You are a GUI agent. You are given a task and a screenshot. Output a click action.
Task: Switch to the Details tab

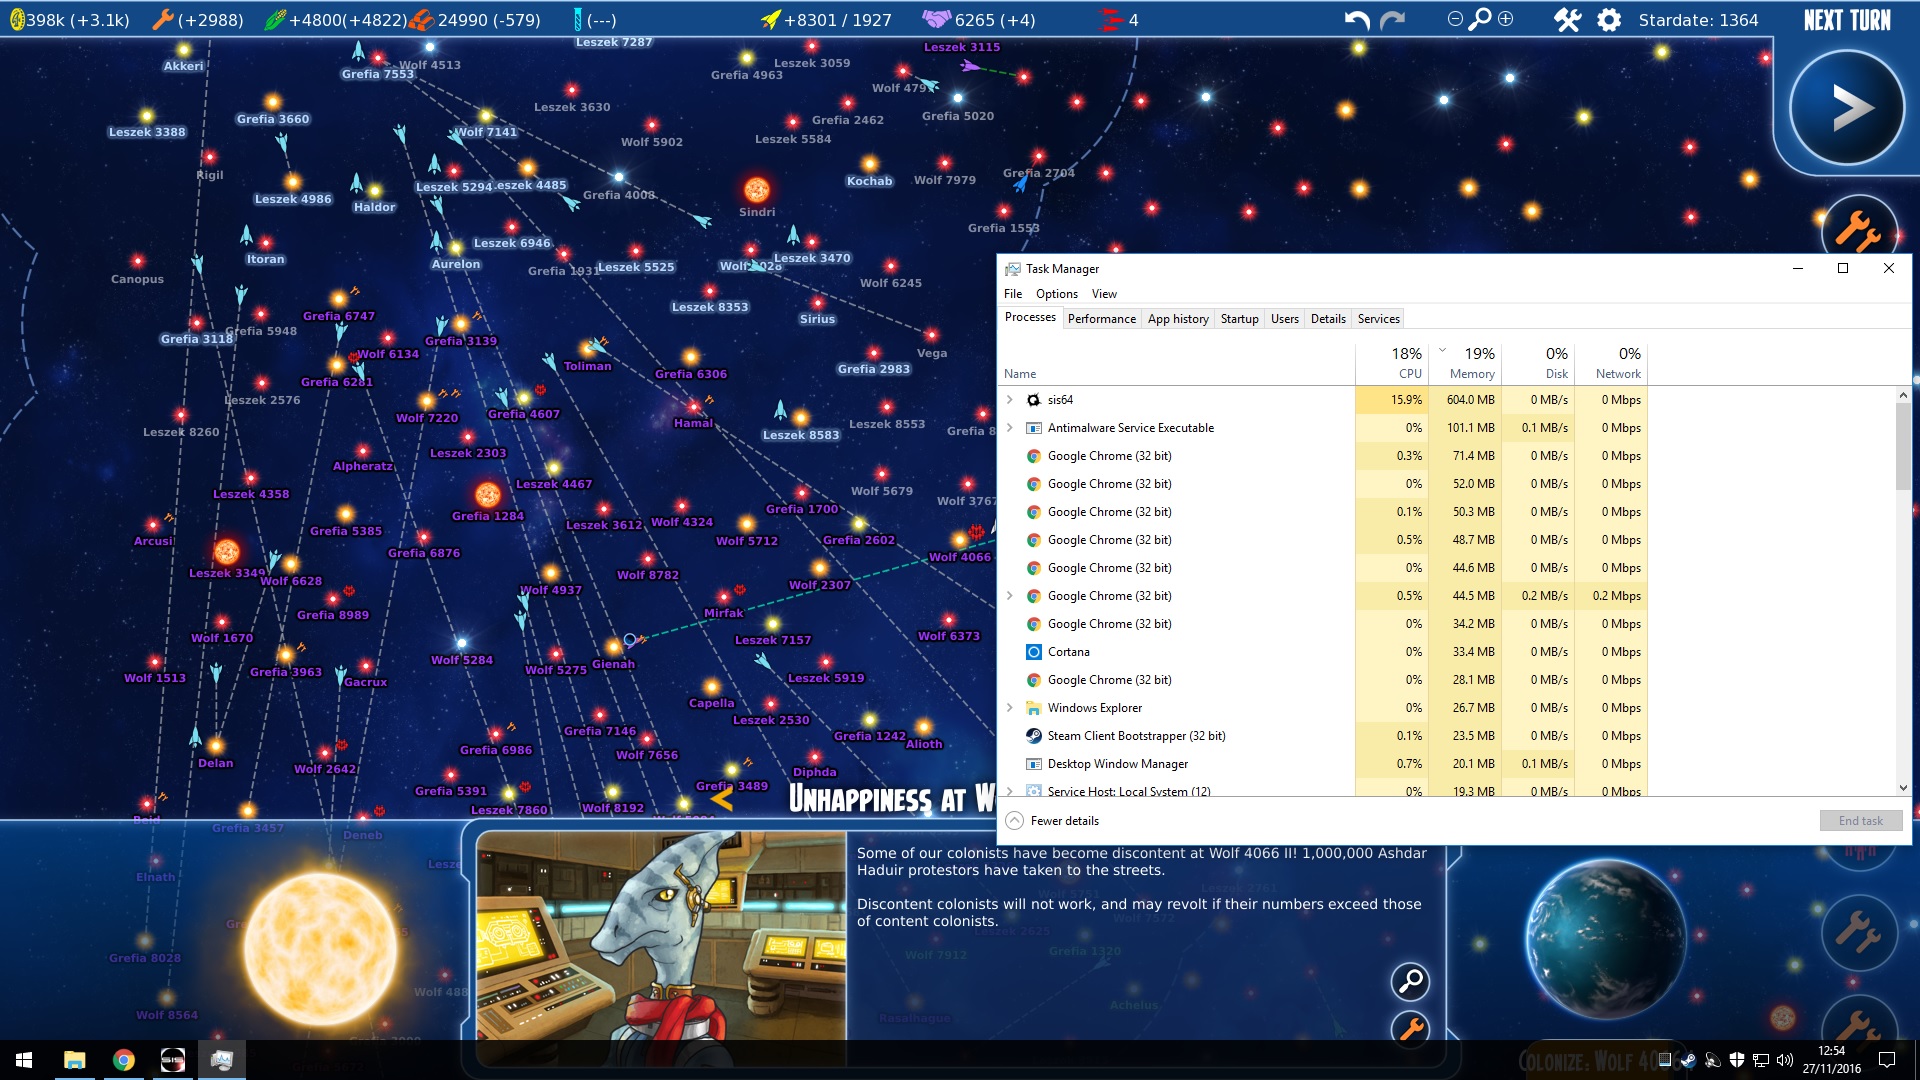point(1328,319)
